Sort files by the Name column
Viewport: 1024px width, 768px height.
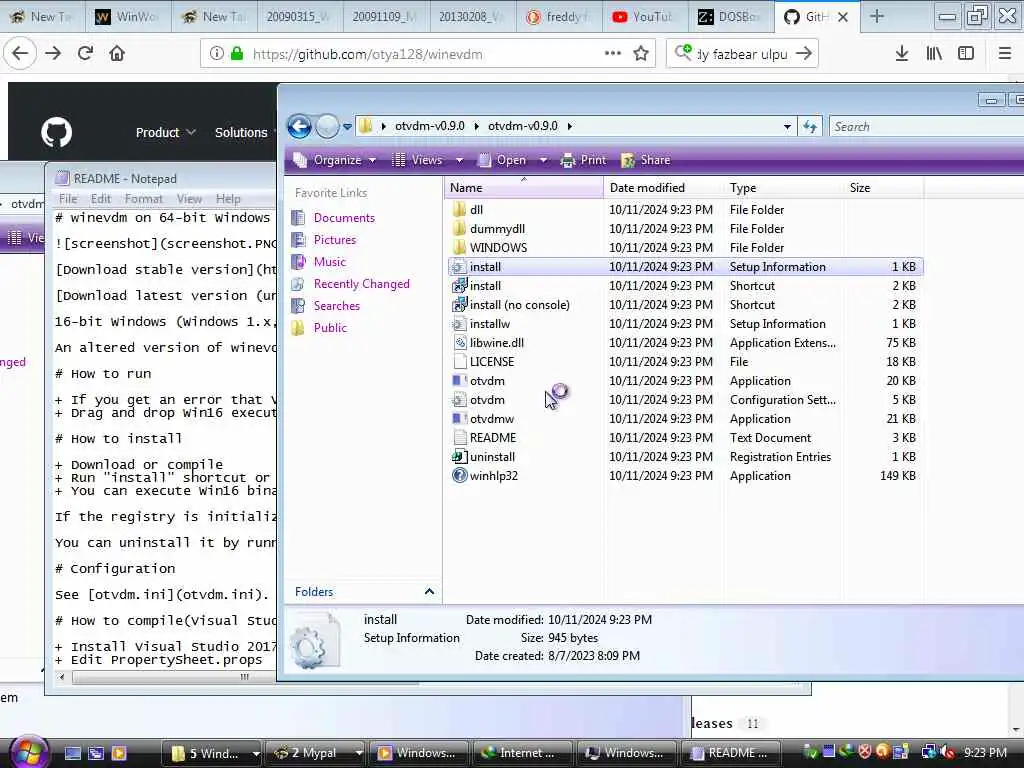tap(524, 187)
